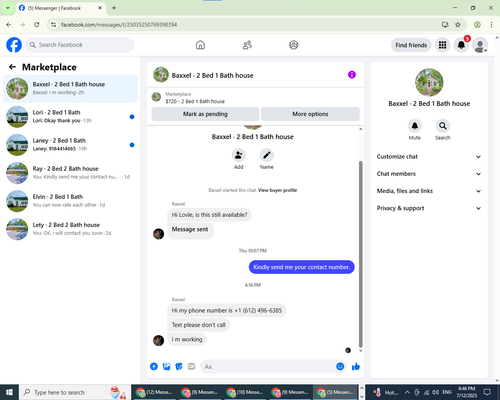Attach a file with the photo icon
Viewport: 500px width, 400px height.
point(166,367)
